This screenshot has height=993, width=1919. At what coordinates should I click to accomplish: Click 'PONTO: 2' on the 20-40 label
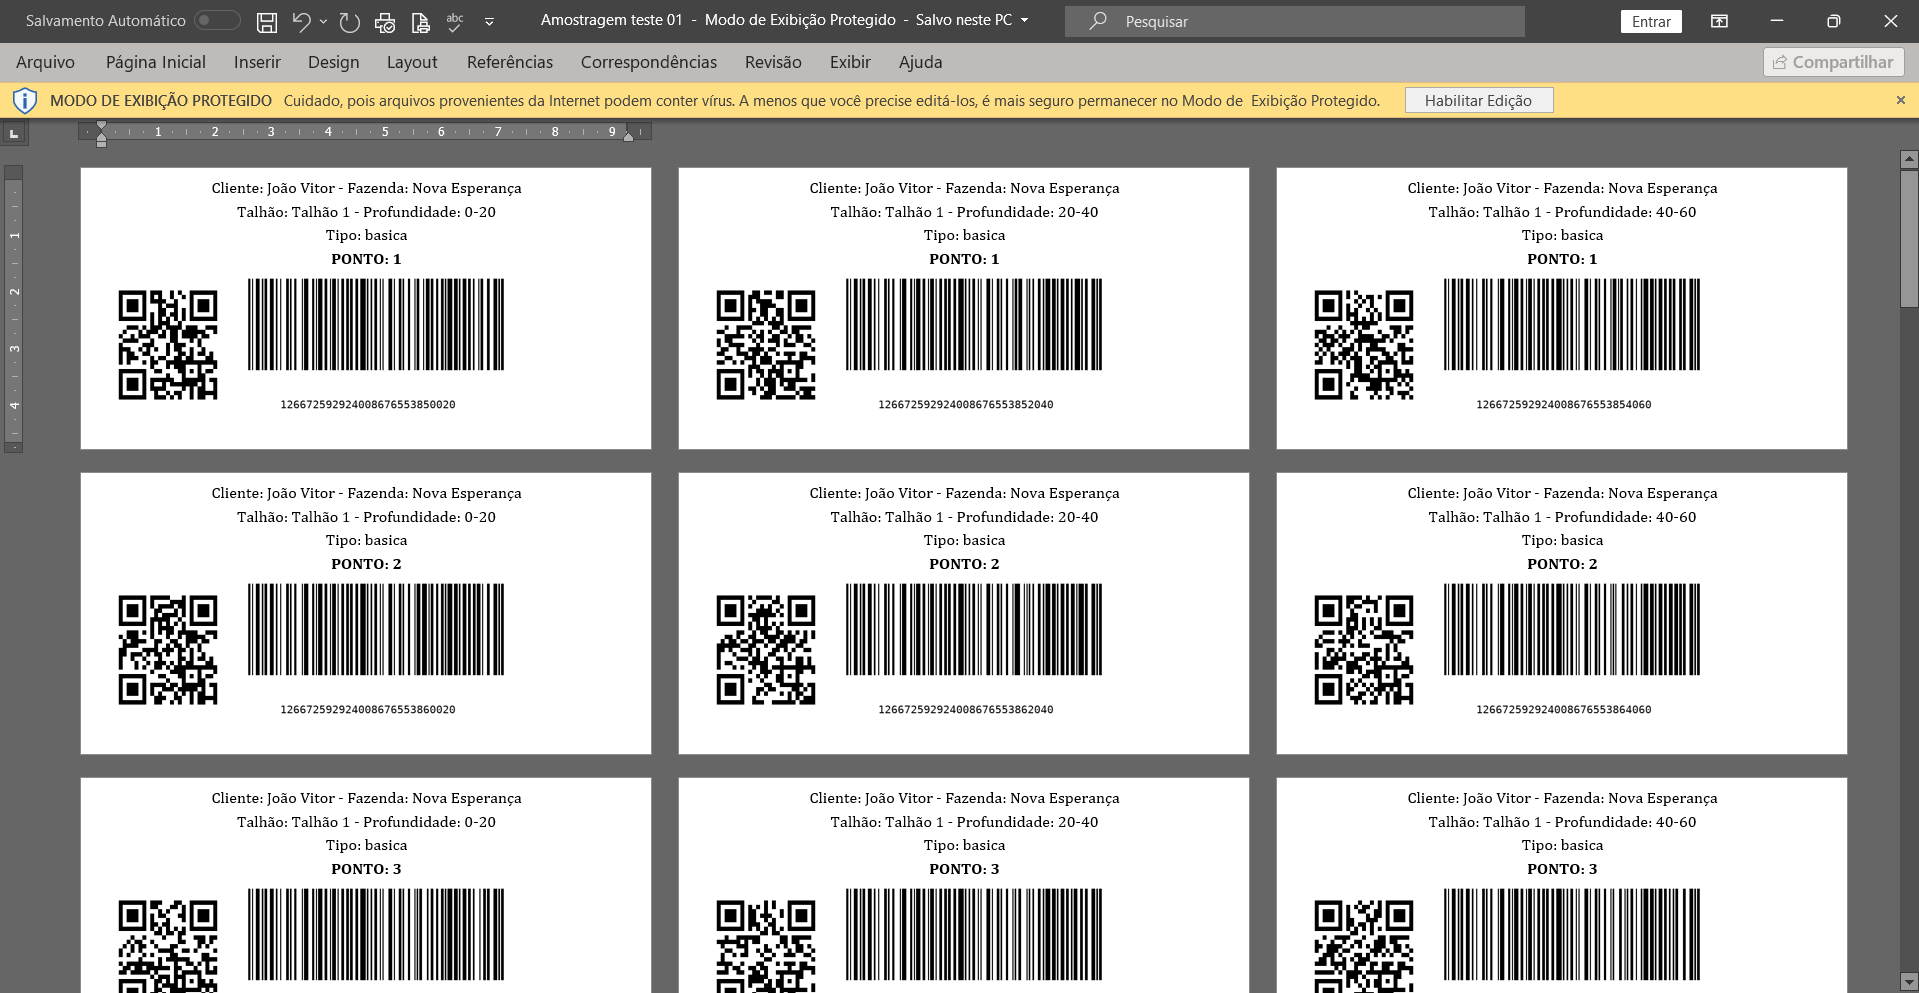(964, 564)
